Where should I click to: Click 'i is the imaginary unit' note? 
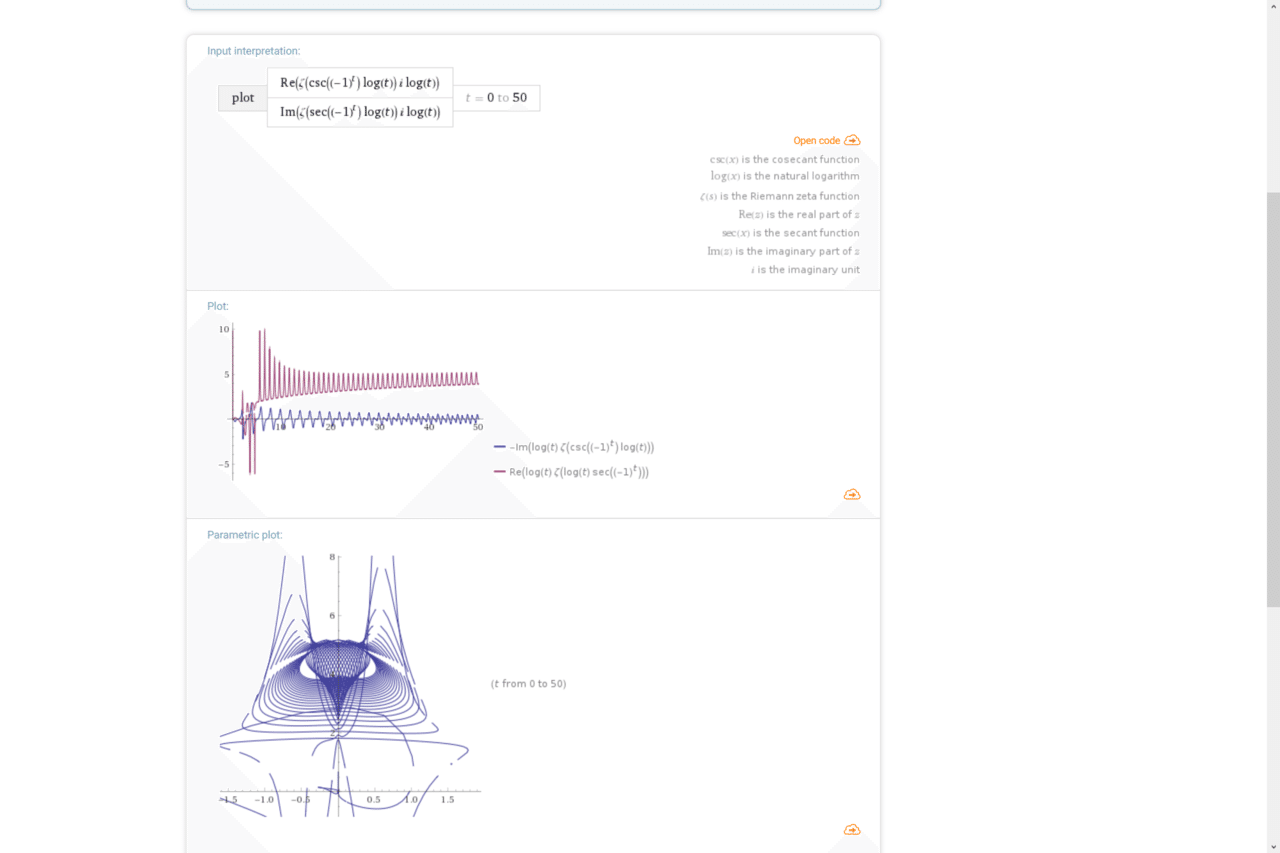coord(805,270)
